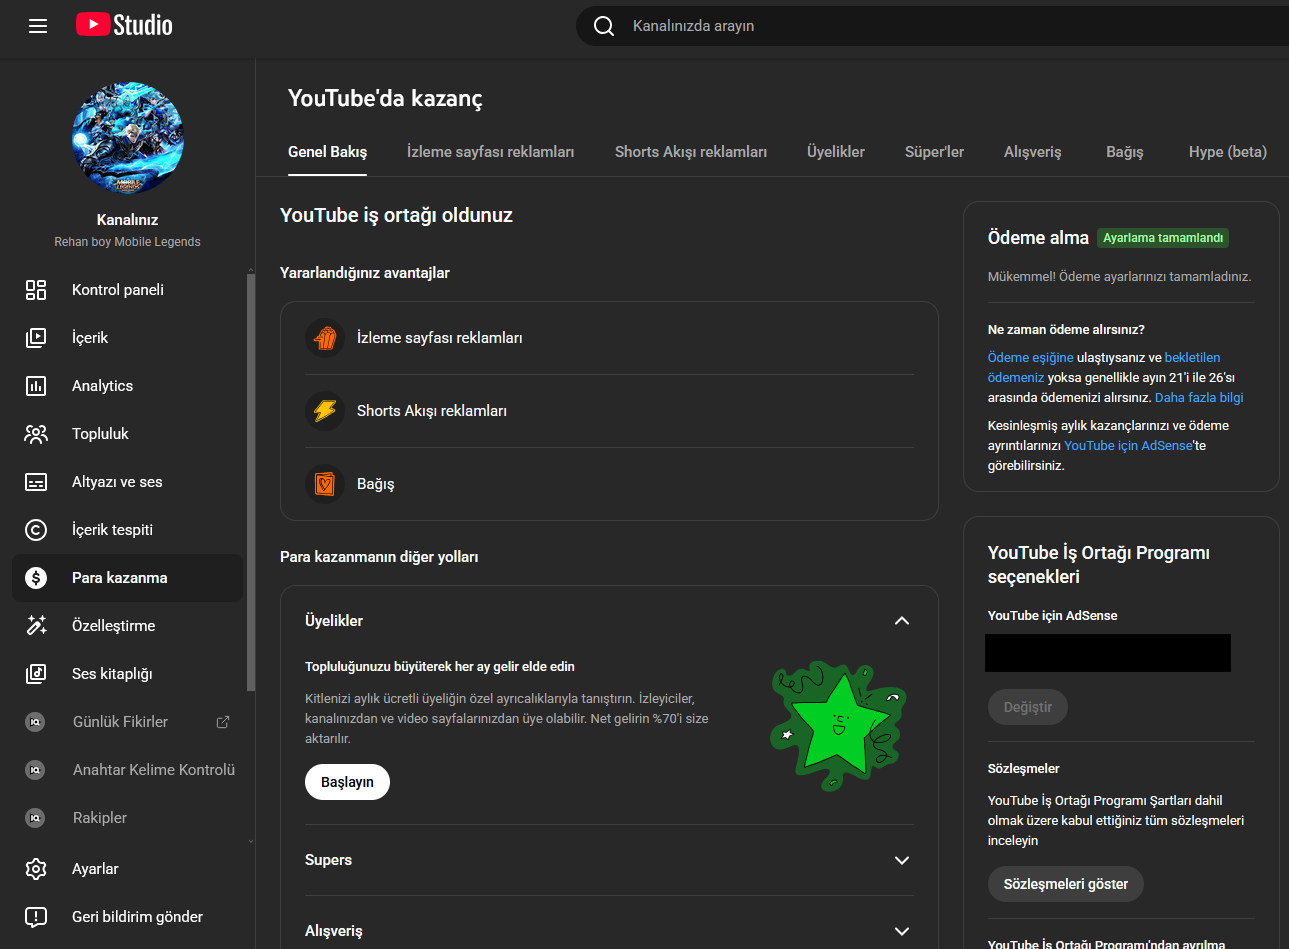Switch to the Üyelikler tab
The width and height of the screenshot is (1289, 949).
point(836,152)
